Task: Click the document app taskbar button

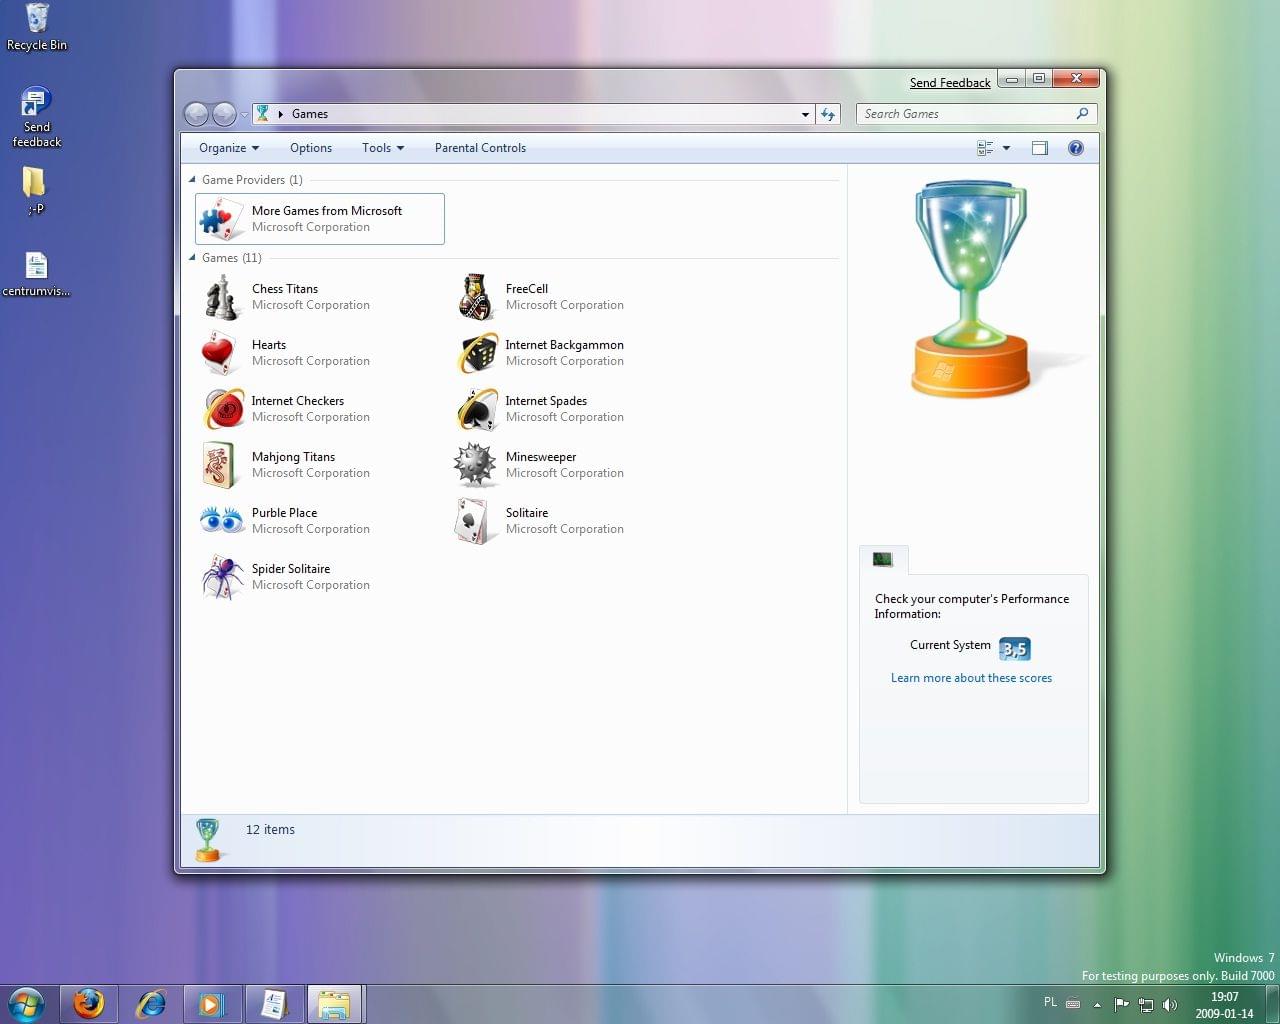Action: (273, 1003)
